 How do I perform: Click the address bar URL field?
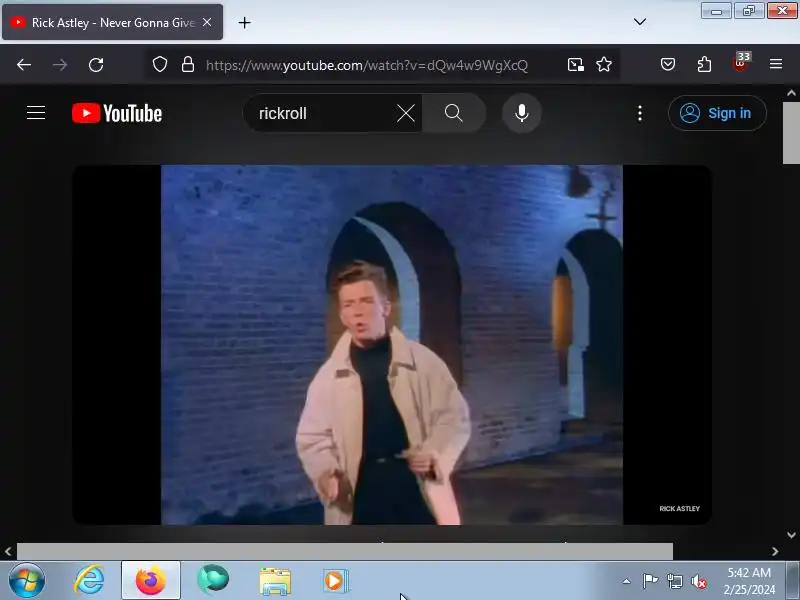pyautogui.click(x=367, y=65)
